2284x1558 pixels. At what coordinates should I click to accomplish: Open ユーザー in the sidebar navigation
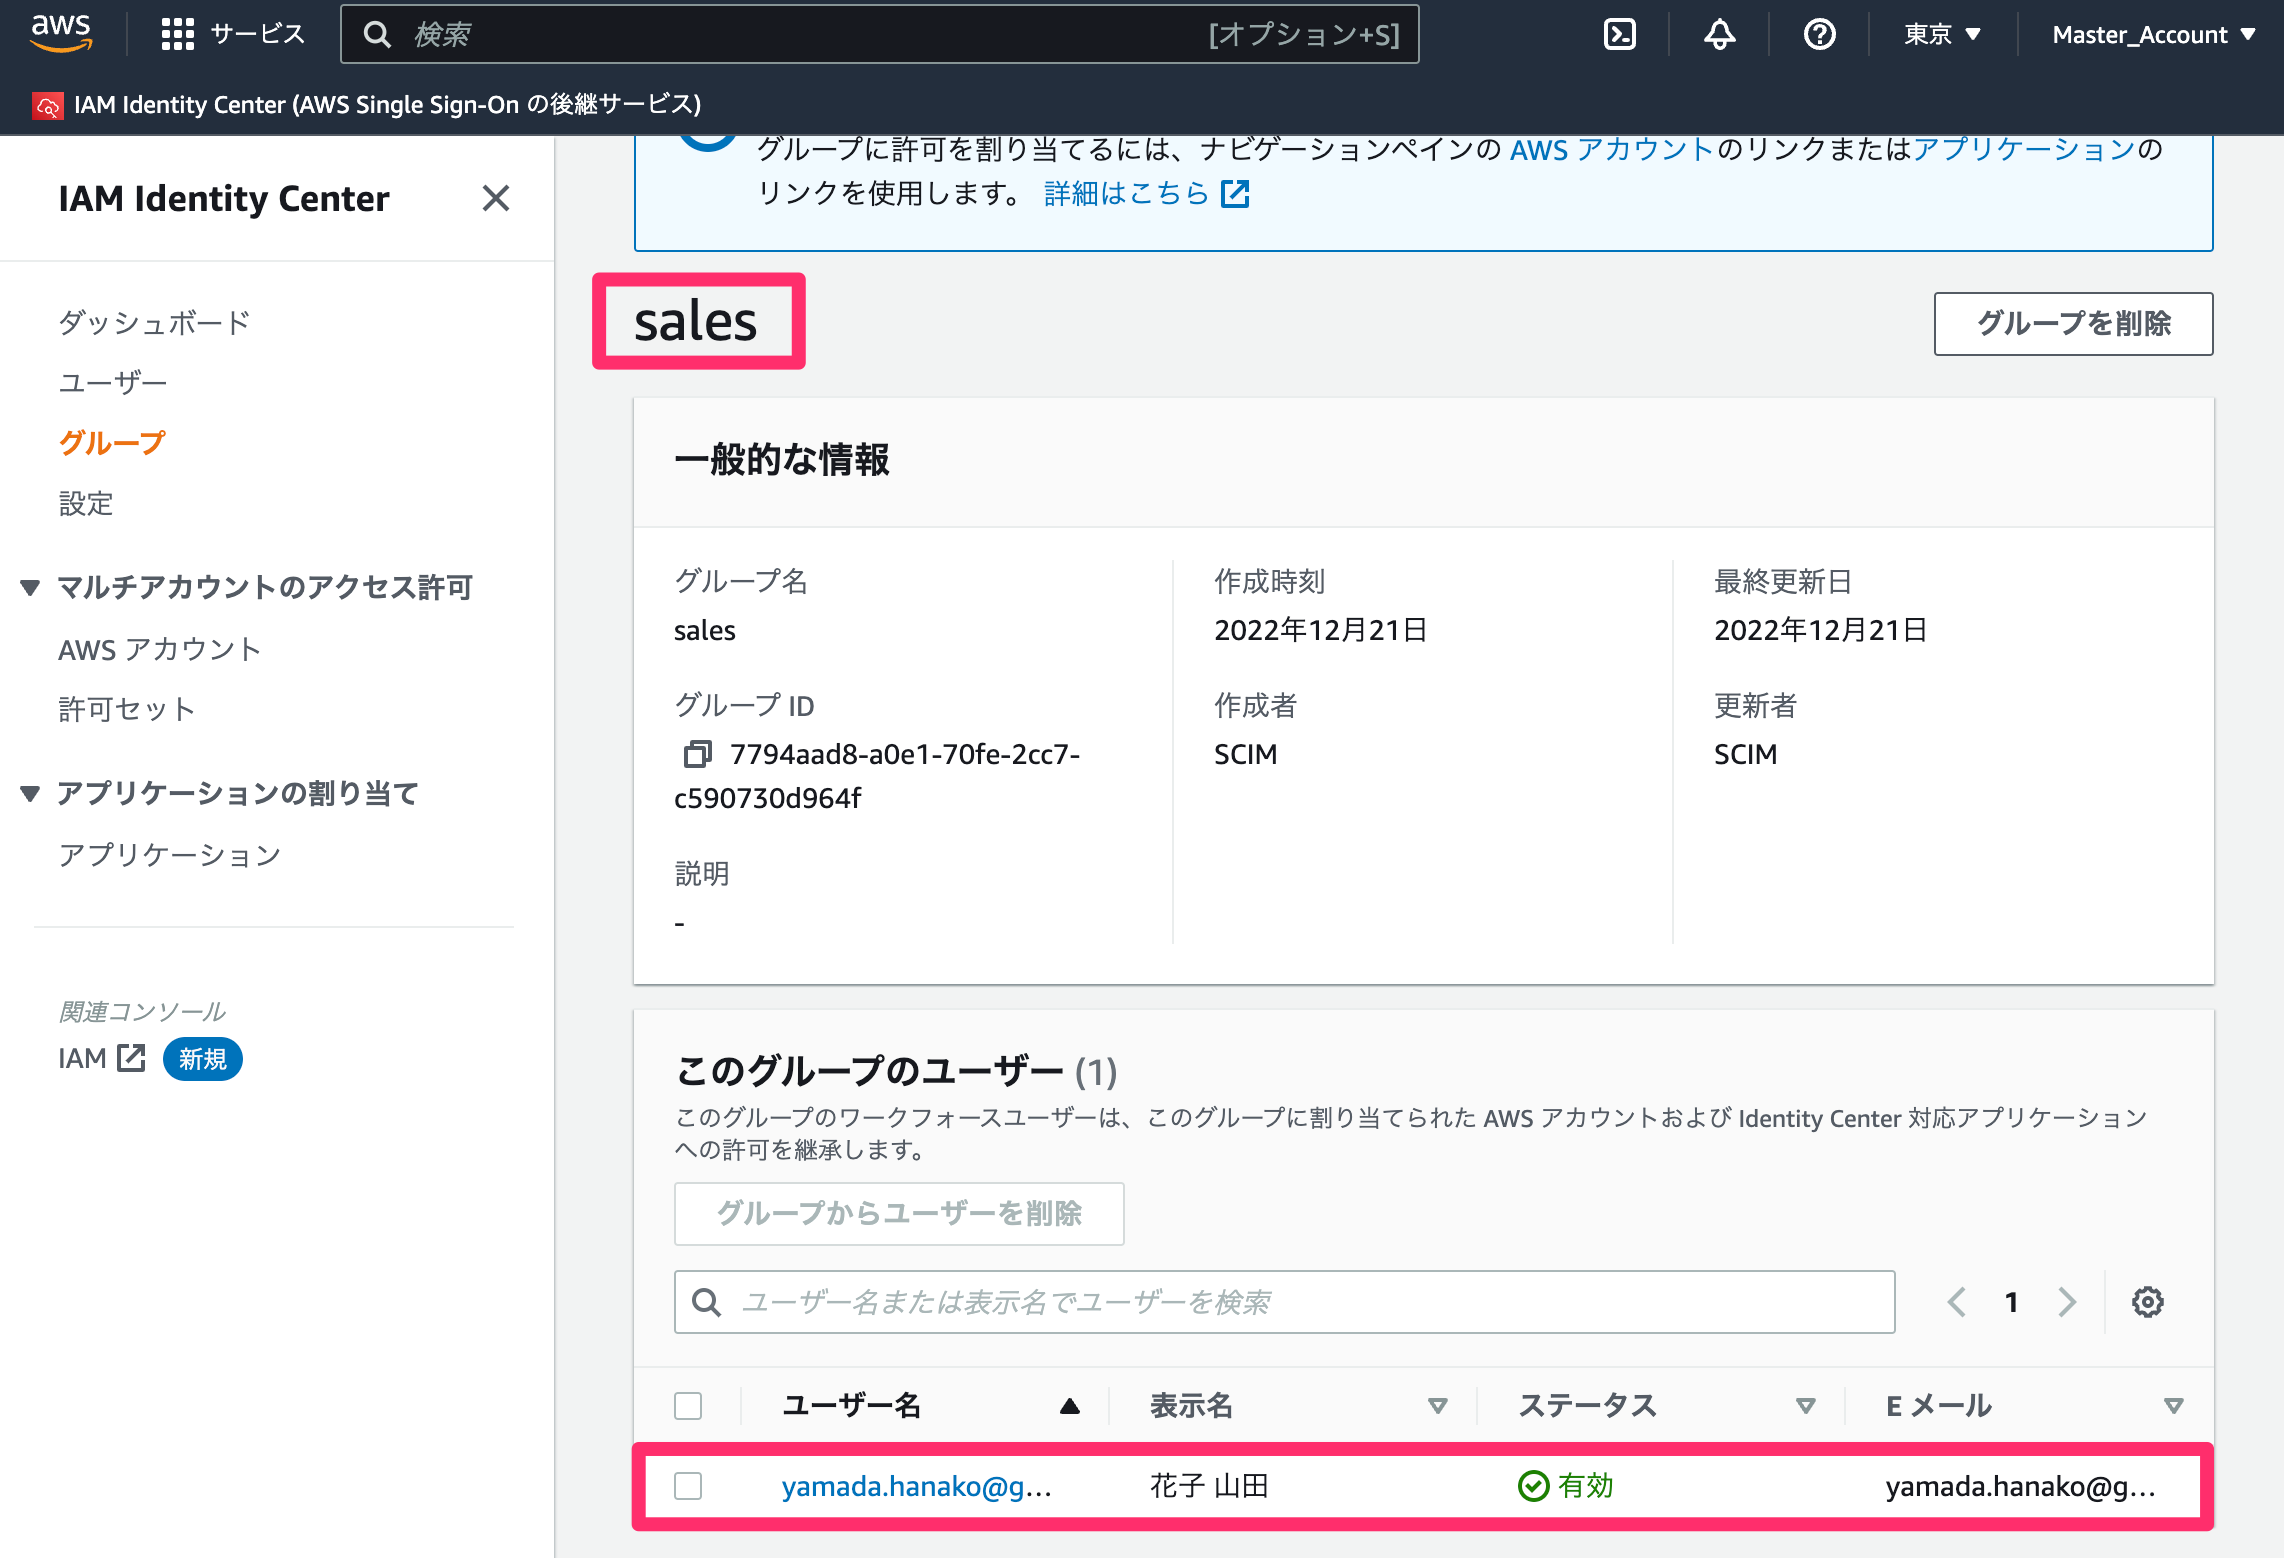(x=113, y=383)
